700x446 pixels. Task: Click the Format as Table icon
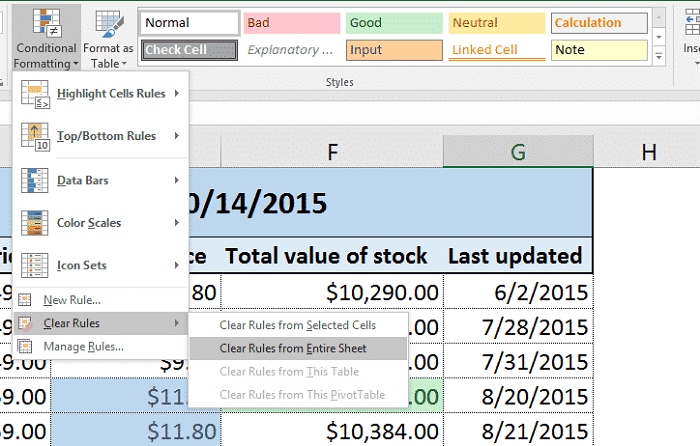[107, 22]
